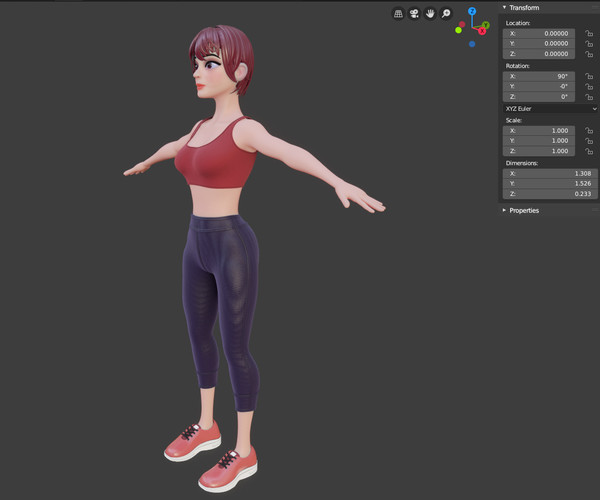Image resolution: width=600 pixels, height=500 pixels.
Task: Click the Scale X field
Action: (x=539, y=131)
